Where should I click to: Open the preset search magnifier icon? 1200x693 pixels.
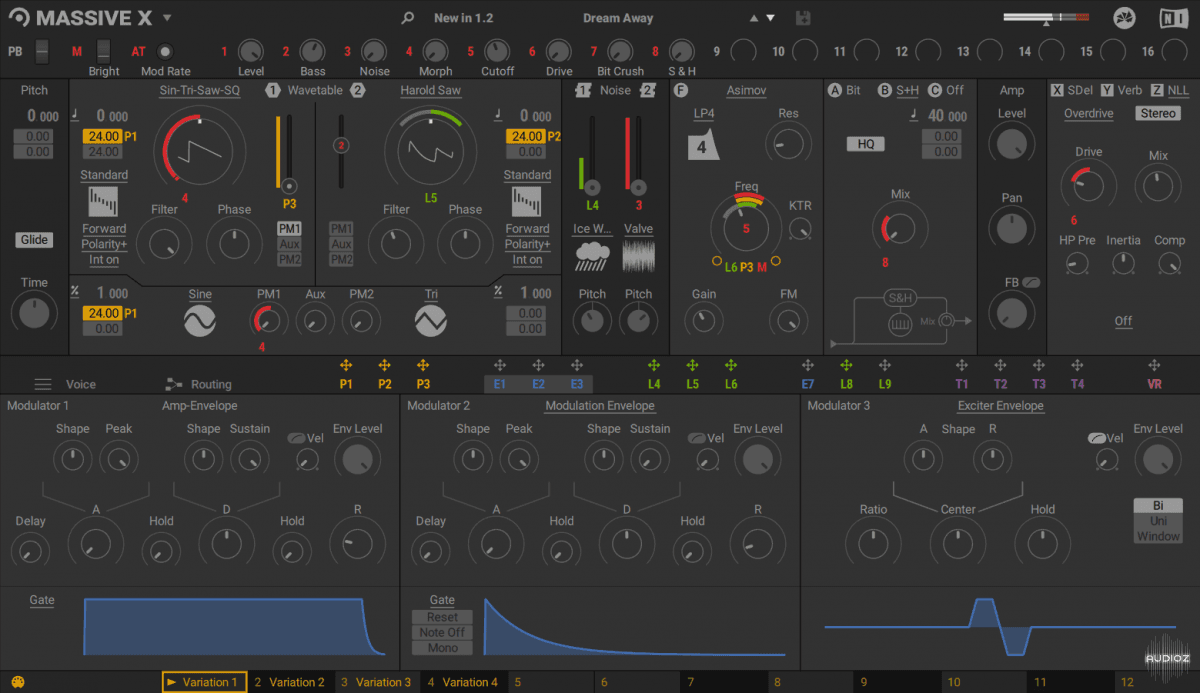(x=407, y=18)
